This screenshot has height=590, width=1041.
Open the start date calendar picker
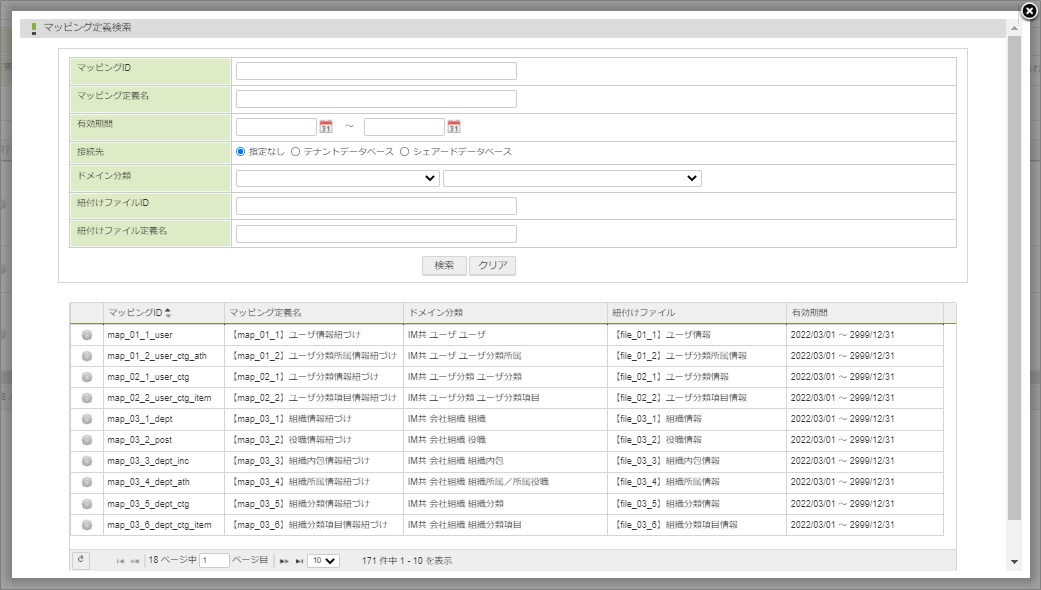coord(326,127)
